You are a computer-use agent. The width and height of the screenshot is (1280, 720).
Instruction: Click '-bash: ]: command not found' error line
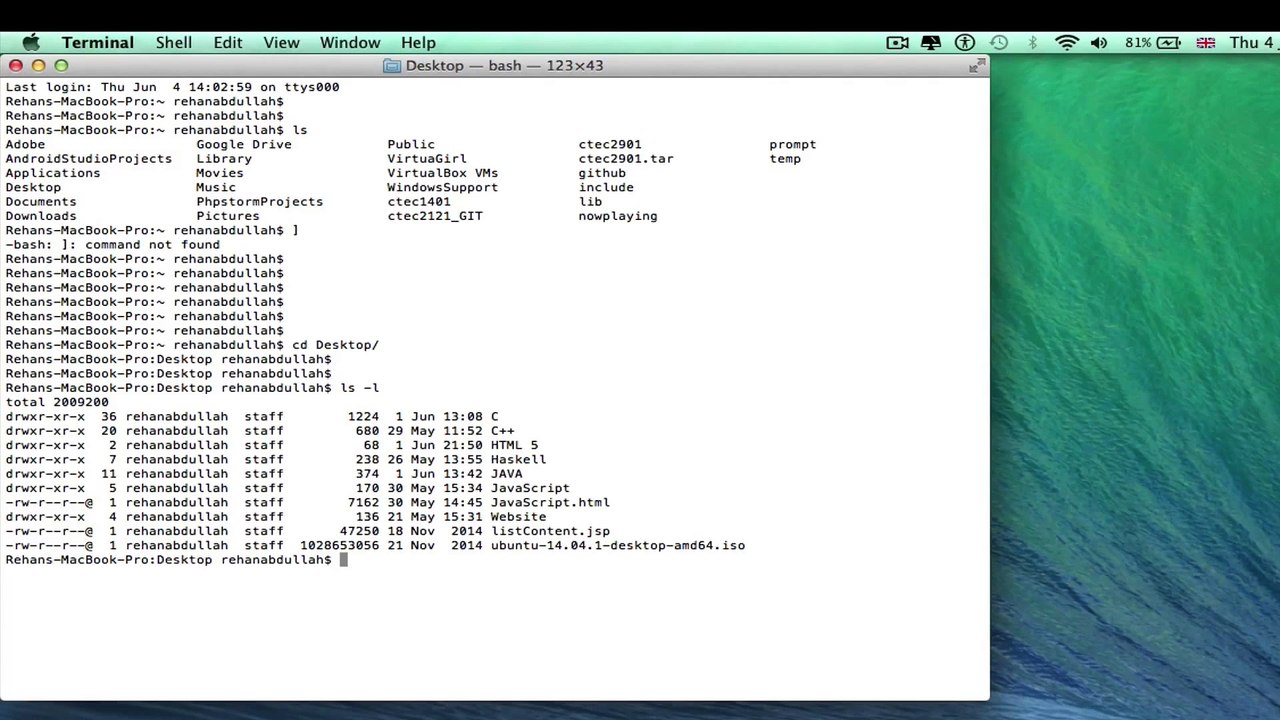[x=113, y=245]
